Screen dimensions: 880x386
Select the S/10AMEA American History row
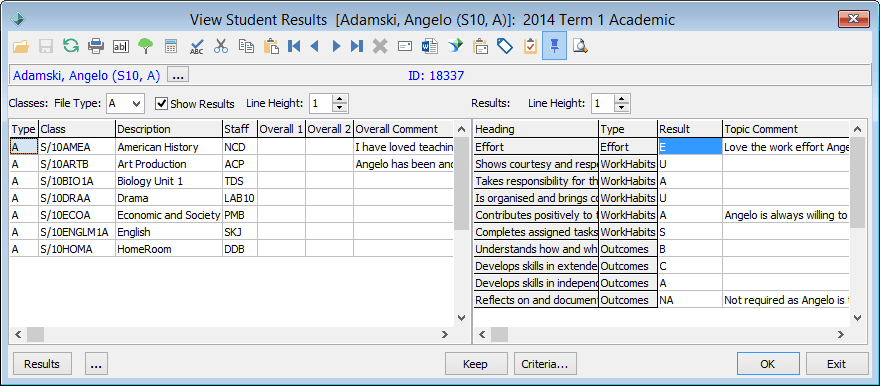coord(231,147)
